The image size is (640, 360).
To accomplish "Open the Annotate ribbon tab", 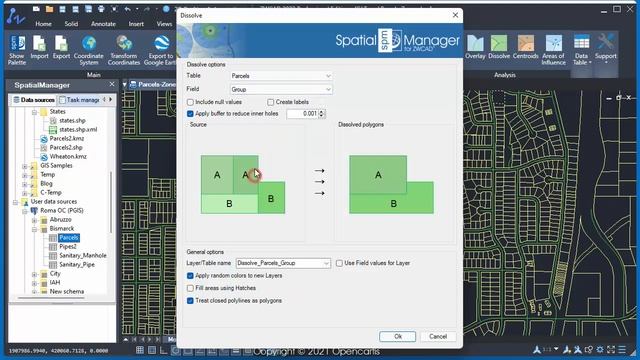I will point(103,24).
